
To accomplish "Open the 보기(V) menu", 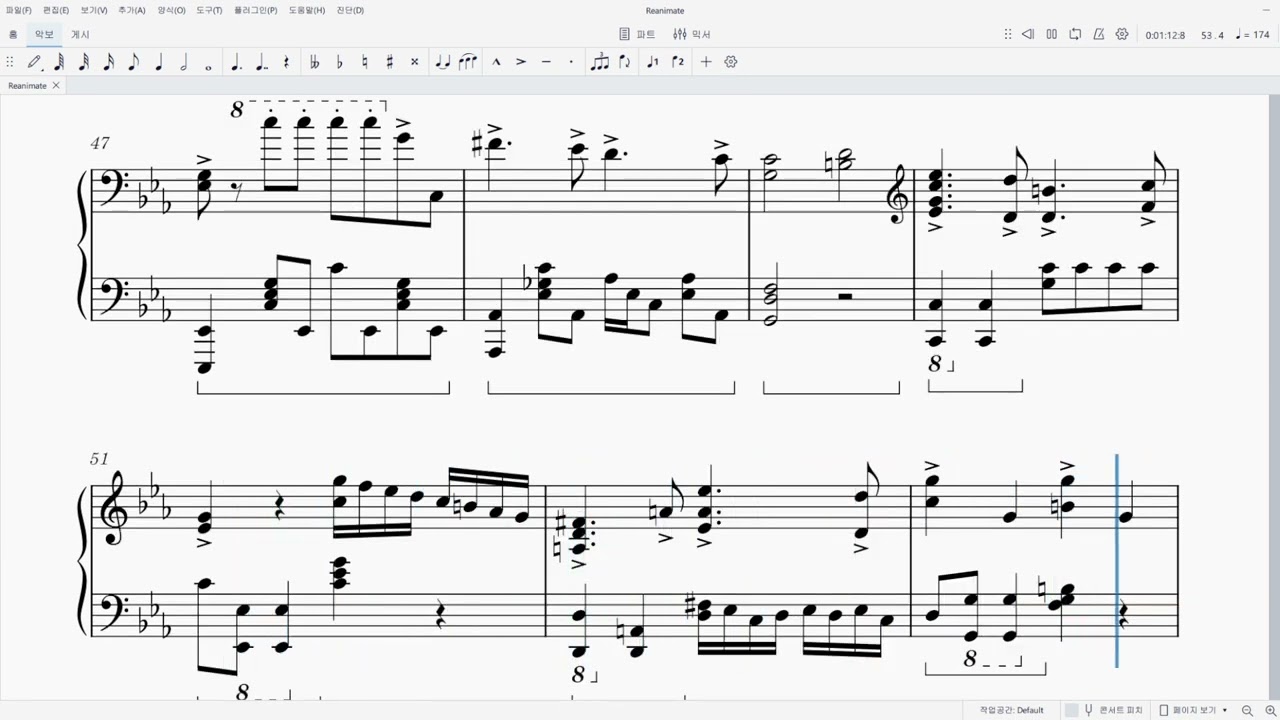I will tap(94, 10).
